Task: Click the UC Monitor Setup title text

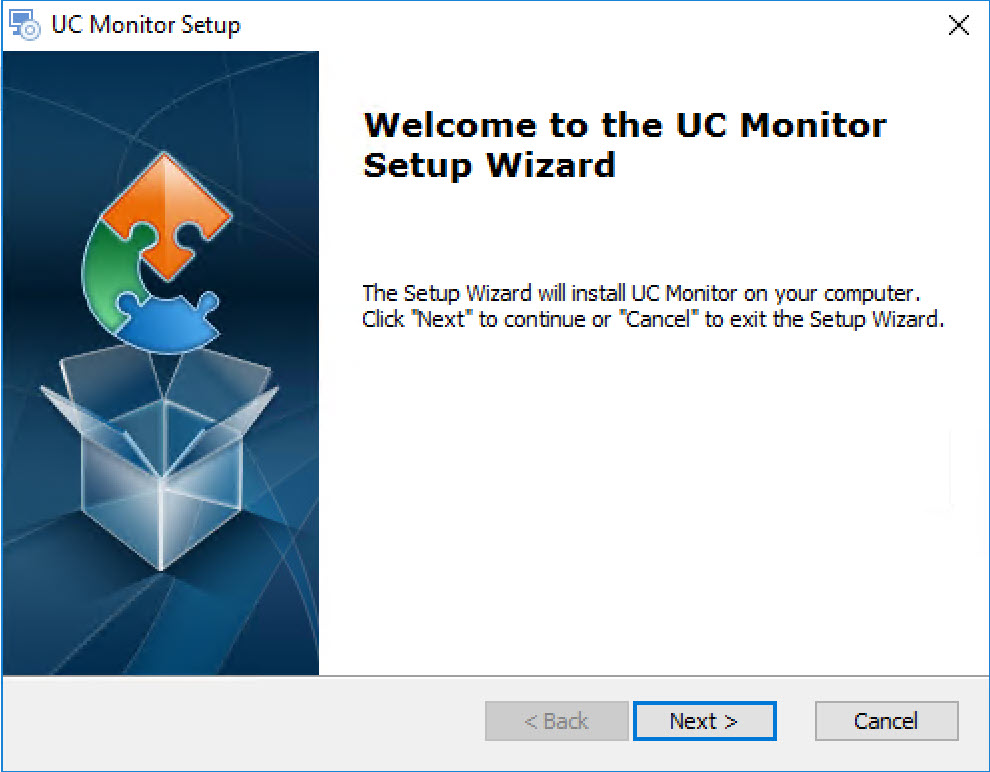Action: [x=146, y=25]
